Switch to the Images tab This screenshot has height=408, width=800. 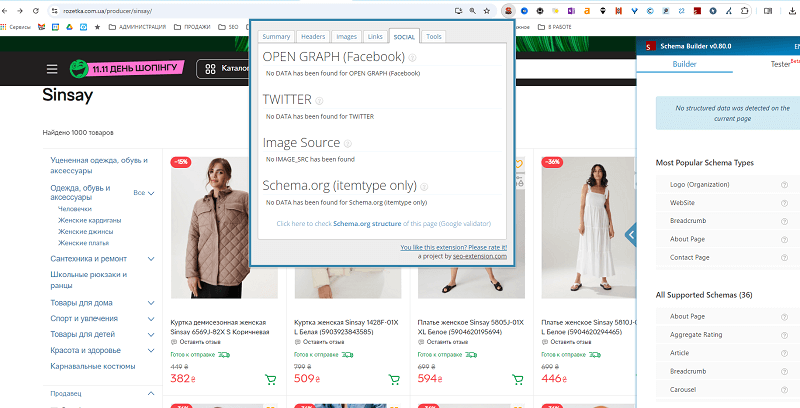346,36
